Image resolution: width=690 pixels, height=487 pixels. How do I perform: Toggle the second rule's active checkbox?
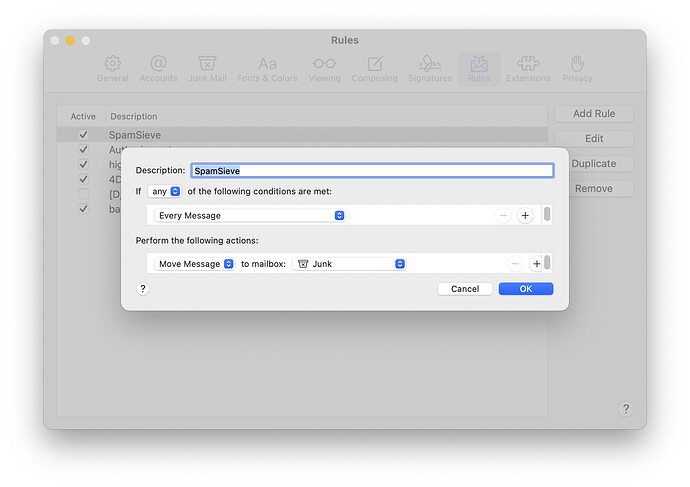pyautogui.click(x=83, y=150)
